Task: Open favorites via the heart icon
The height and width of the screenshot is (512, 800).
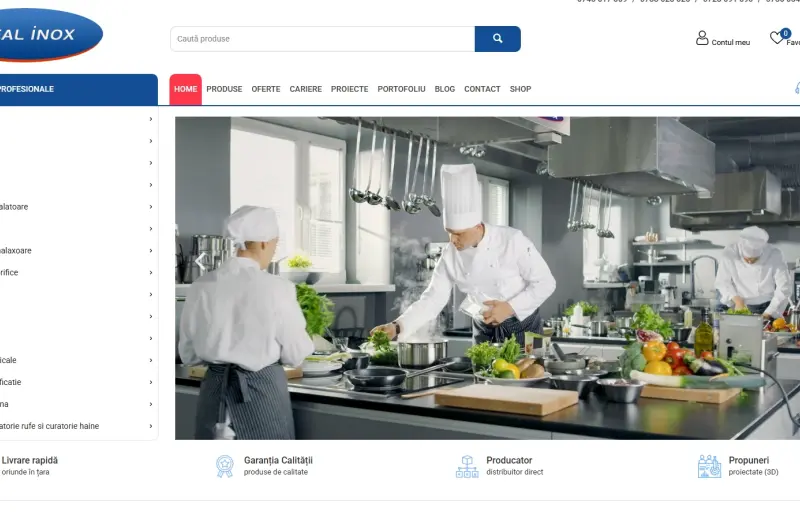Action: point(777,38)
